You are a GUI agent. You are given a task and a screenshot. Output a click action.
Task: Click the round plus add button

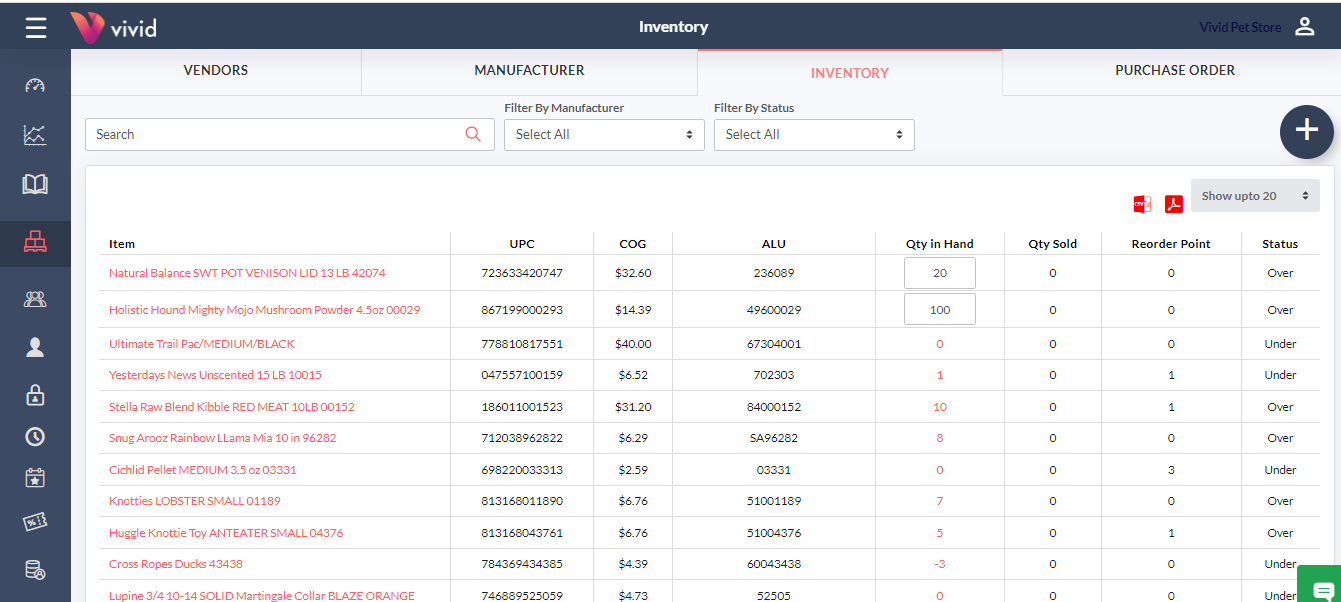click(x=1306, y=131)
